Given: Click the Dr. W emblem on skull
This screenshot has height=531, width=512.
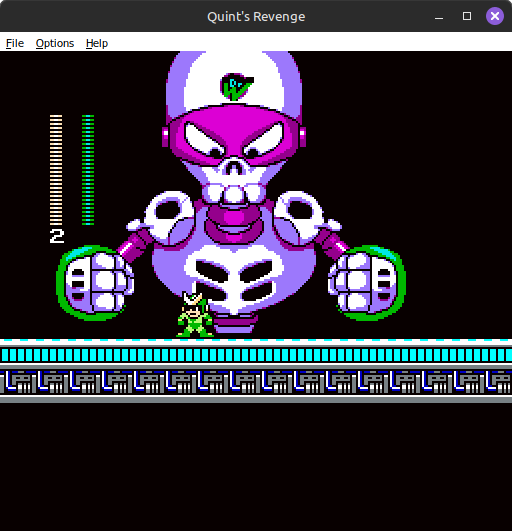Looking at the screenshot, I should 237,87.
